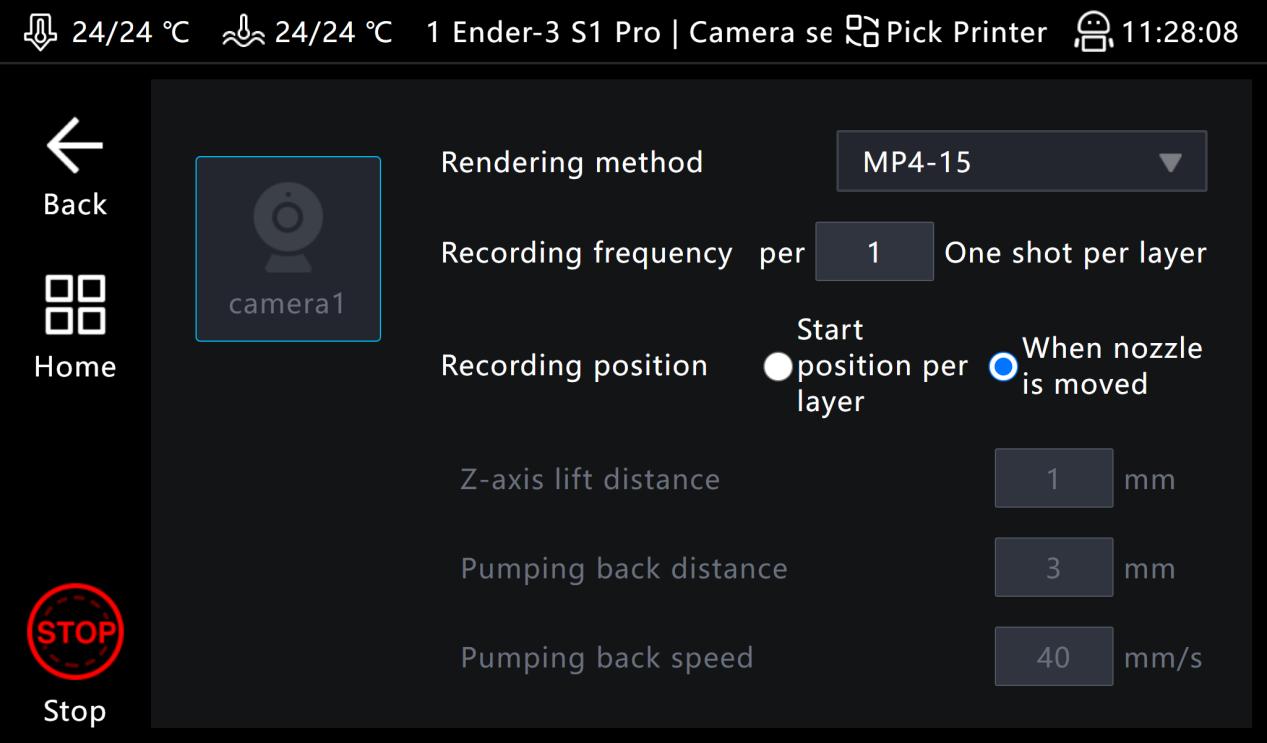Select Start position per layer radio
The height and width of the screenshot is (743, 1267).
click(777, 367)
